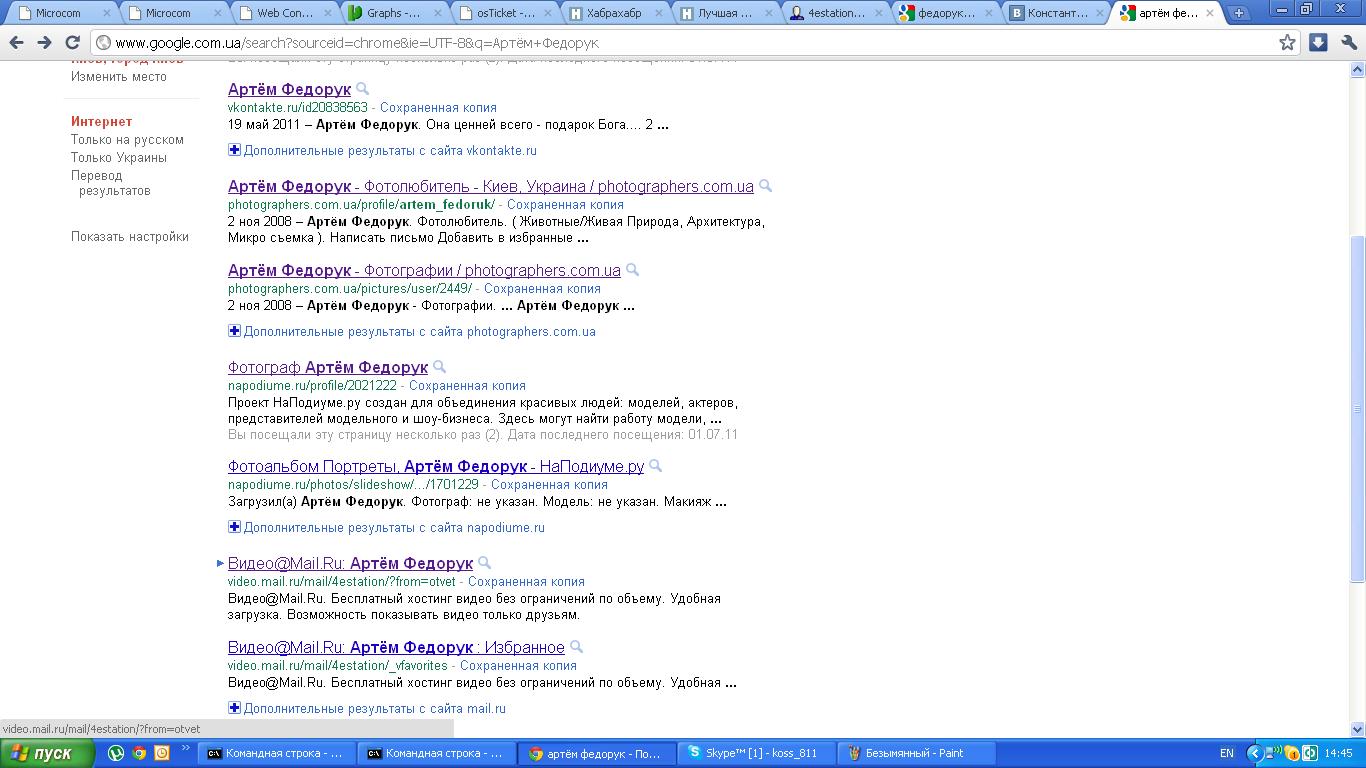Open Фотолюбитель - Киев, Украина result link
1366x768 pixels.
[491, 186]
